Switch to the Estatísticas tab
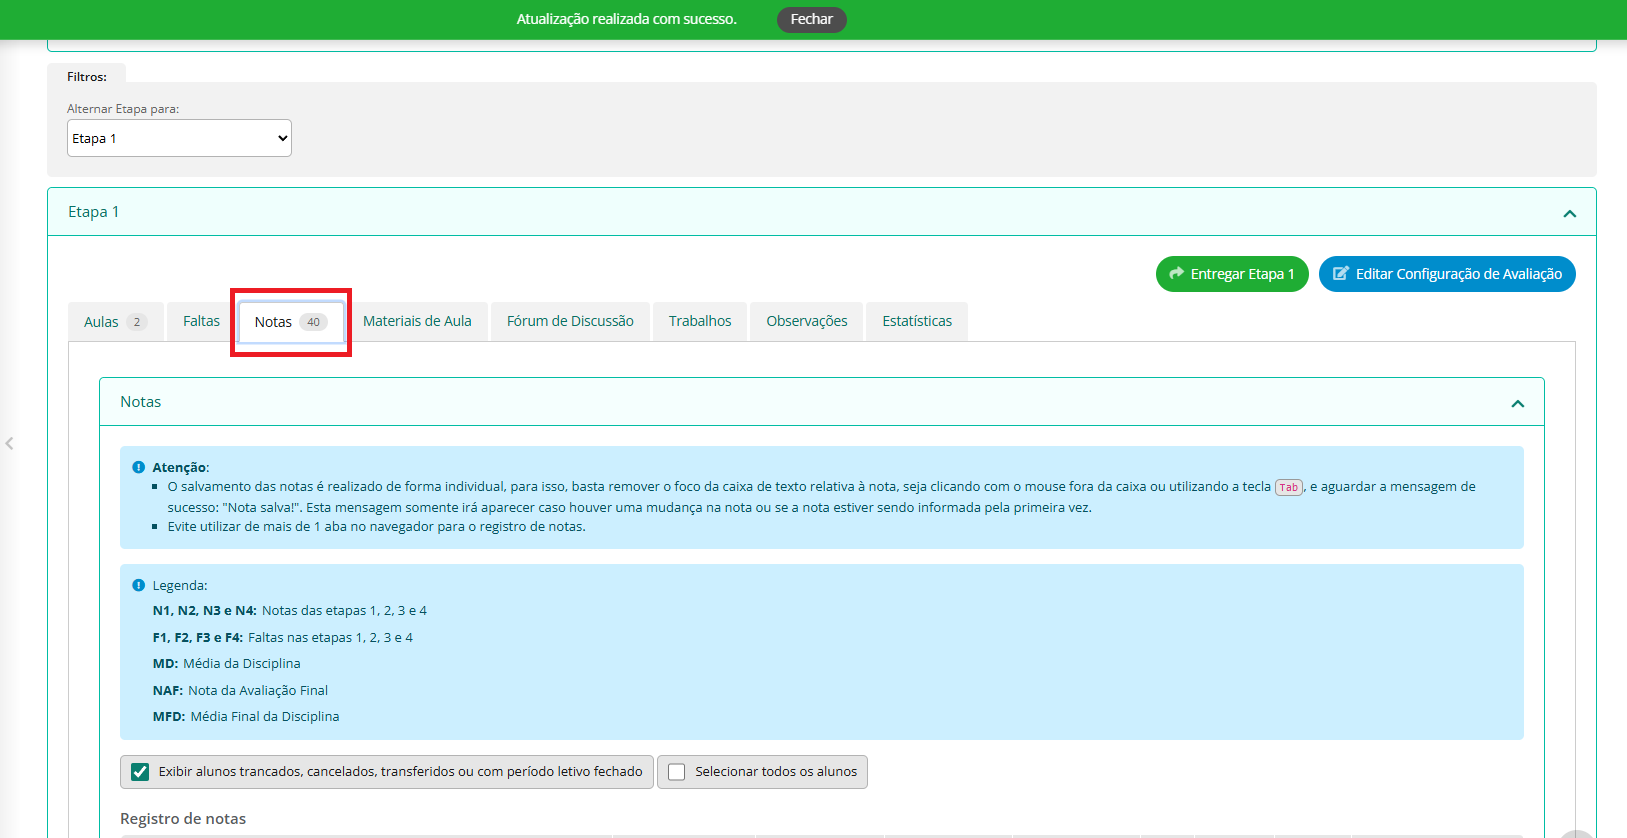The image size is (1627, 838). pos(916,321)
